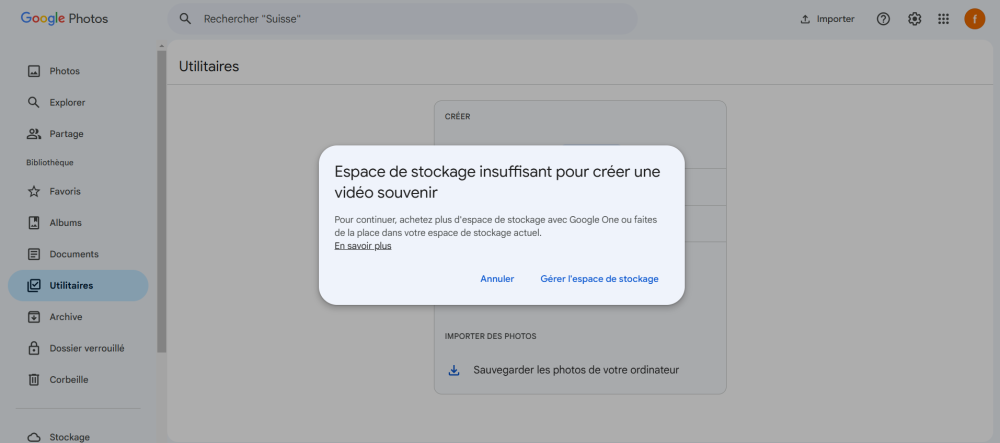
Task: Open the Google apps grid
Action: point(943,19)
